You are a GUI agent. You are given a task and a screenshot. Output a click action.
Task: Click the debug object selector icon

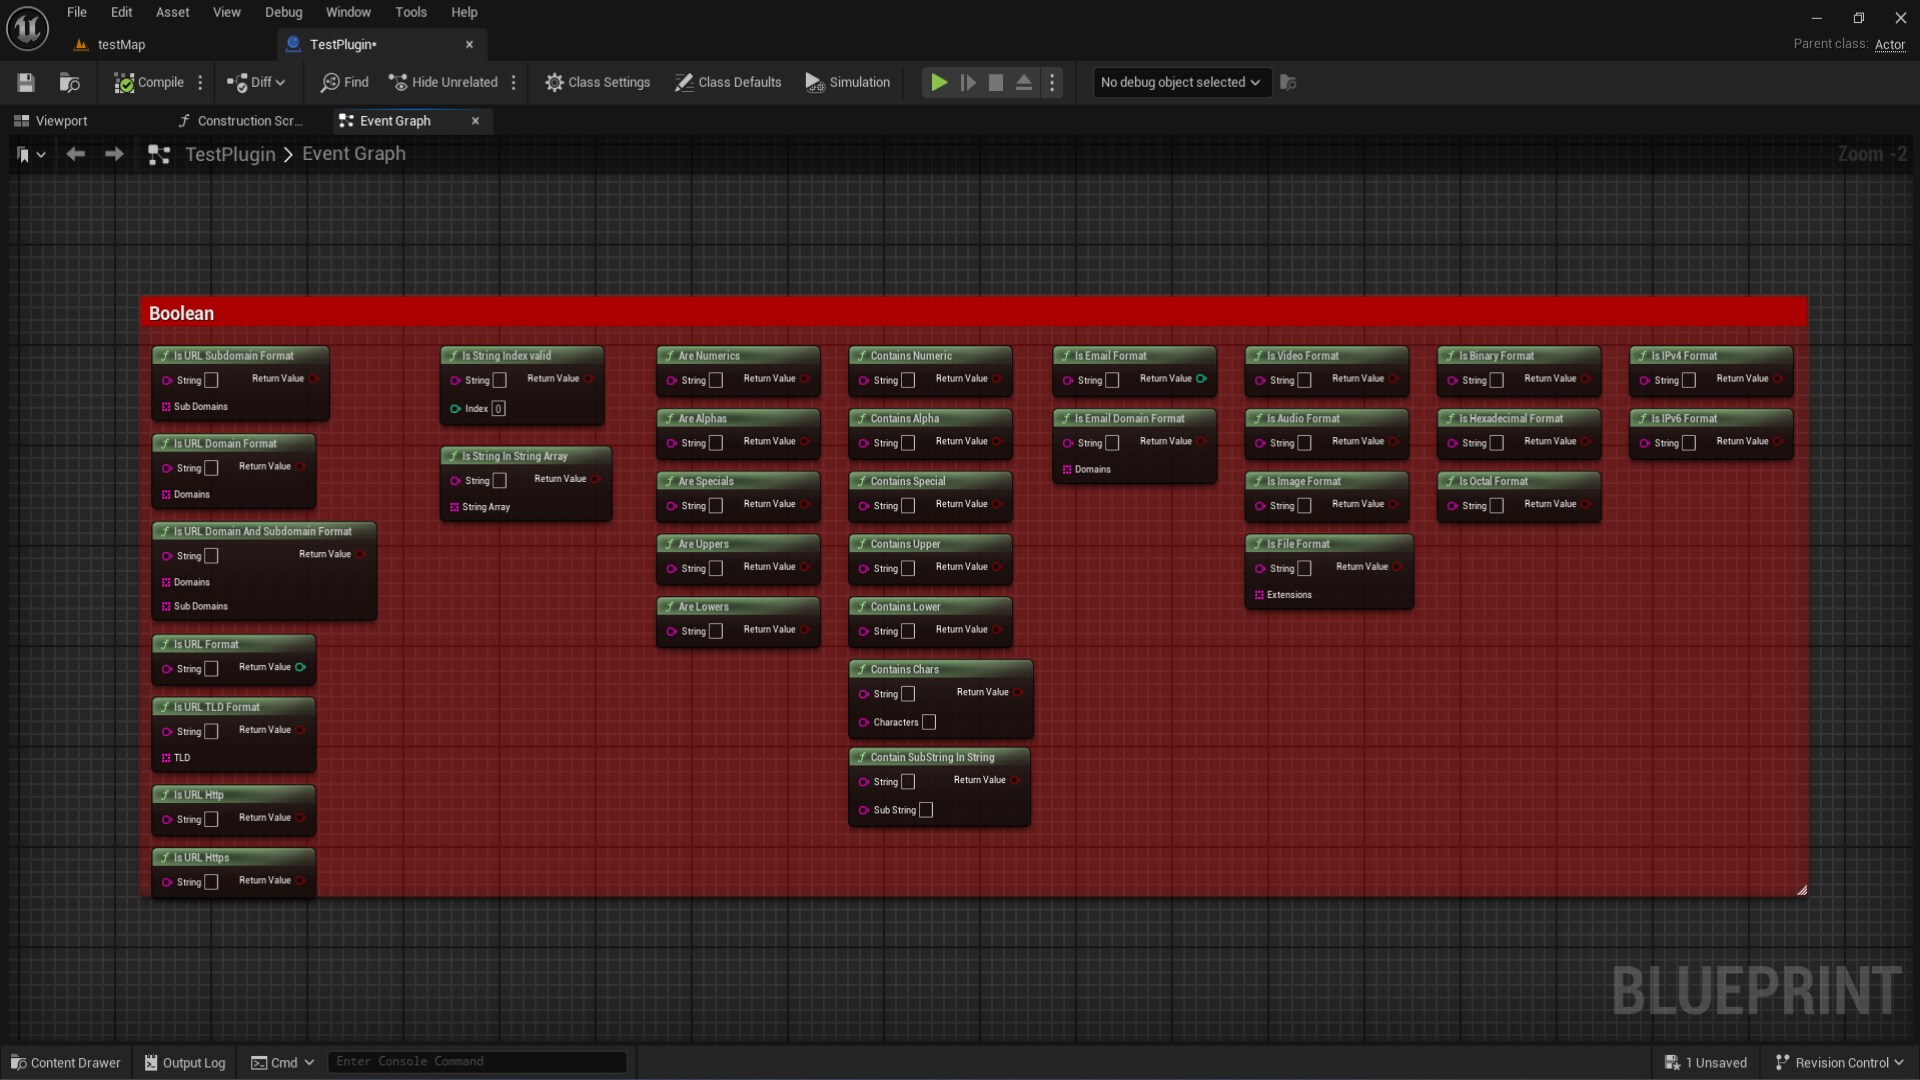tap(1288, 83)
